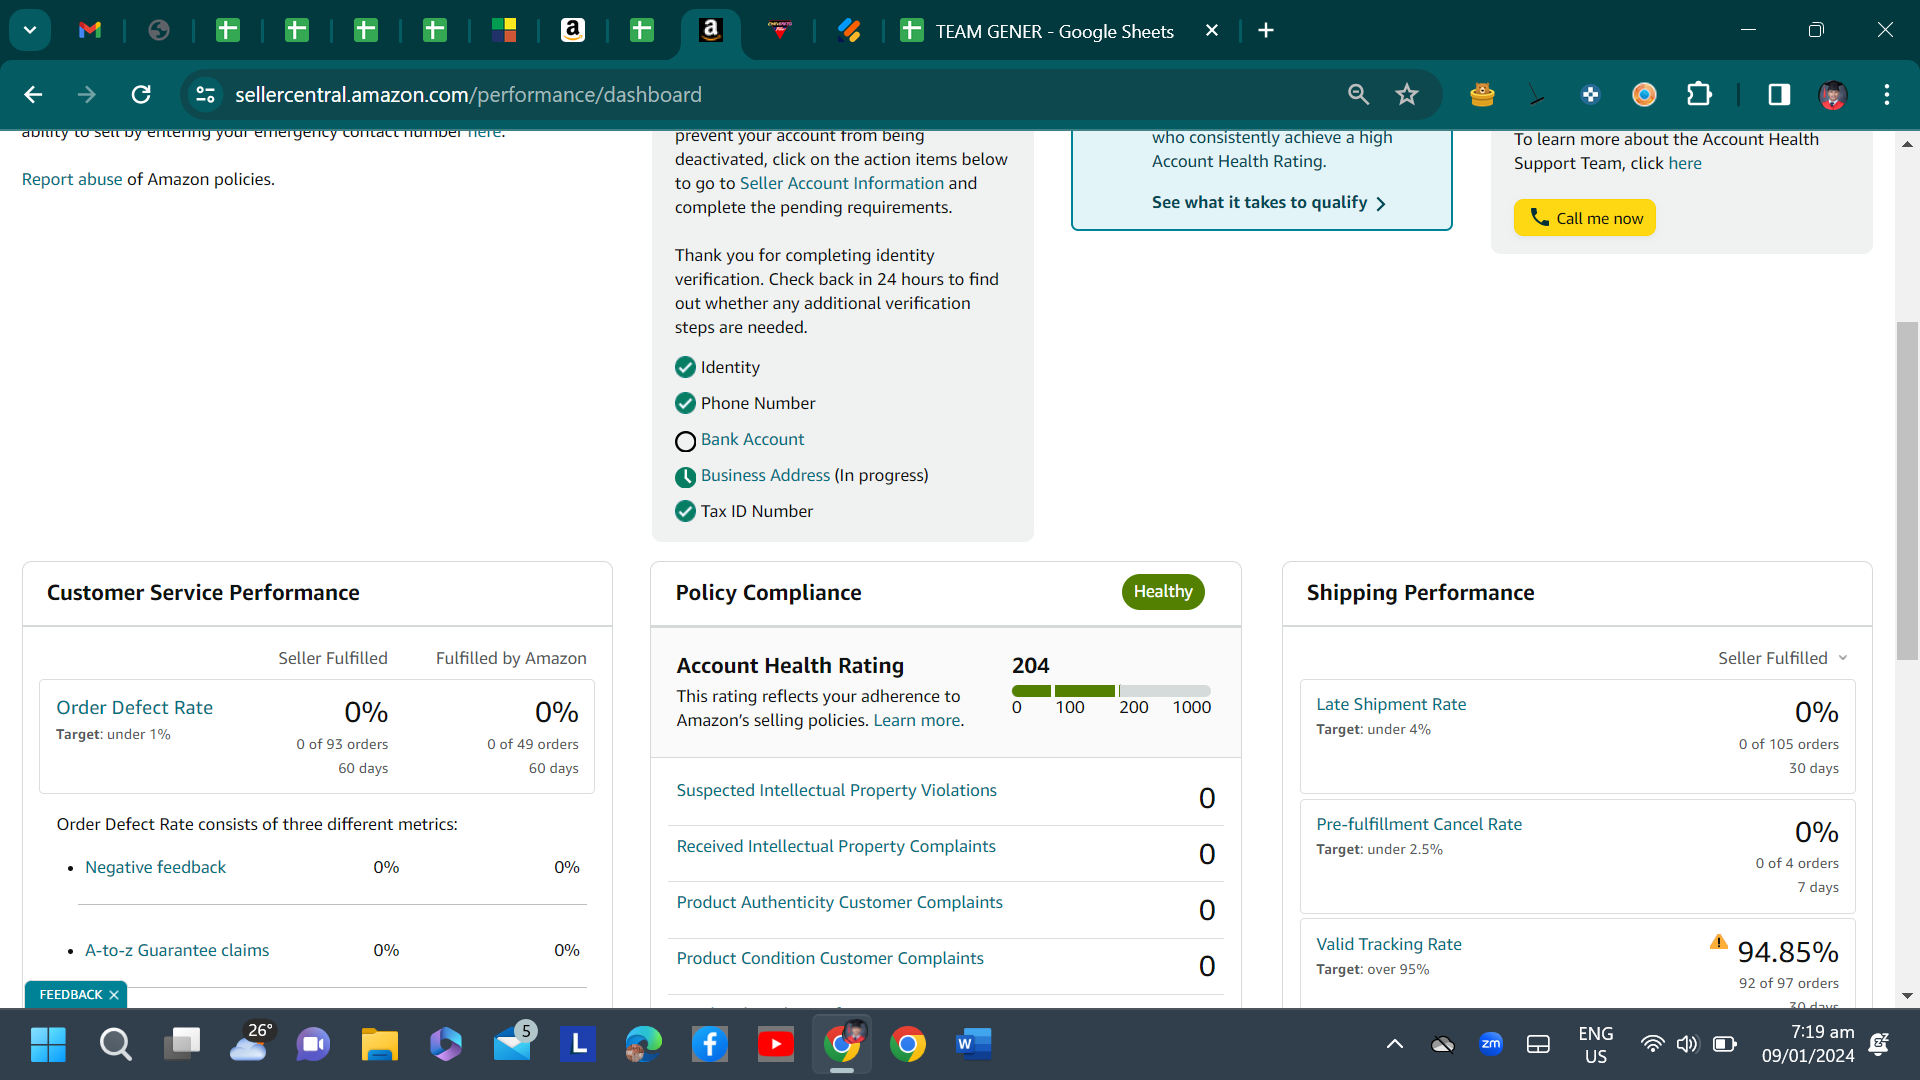Open Product Condition Customer Complaints
The width and height of the screenshot is (1920, 1080).
click(x=830, y=958)
